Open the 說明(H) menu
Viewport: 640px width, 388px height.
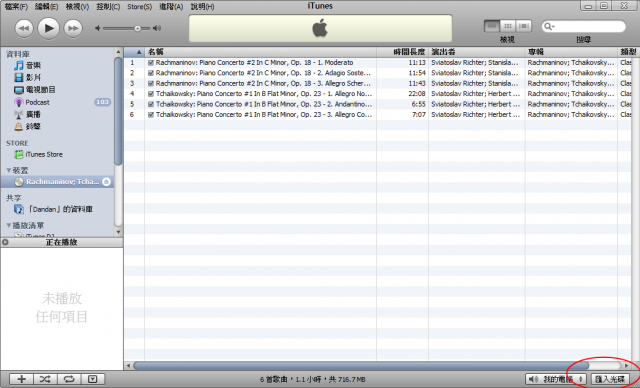tap(202, 7)
